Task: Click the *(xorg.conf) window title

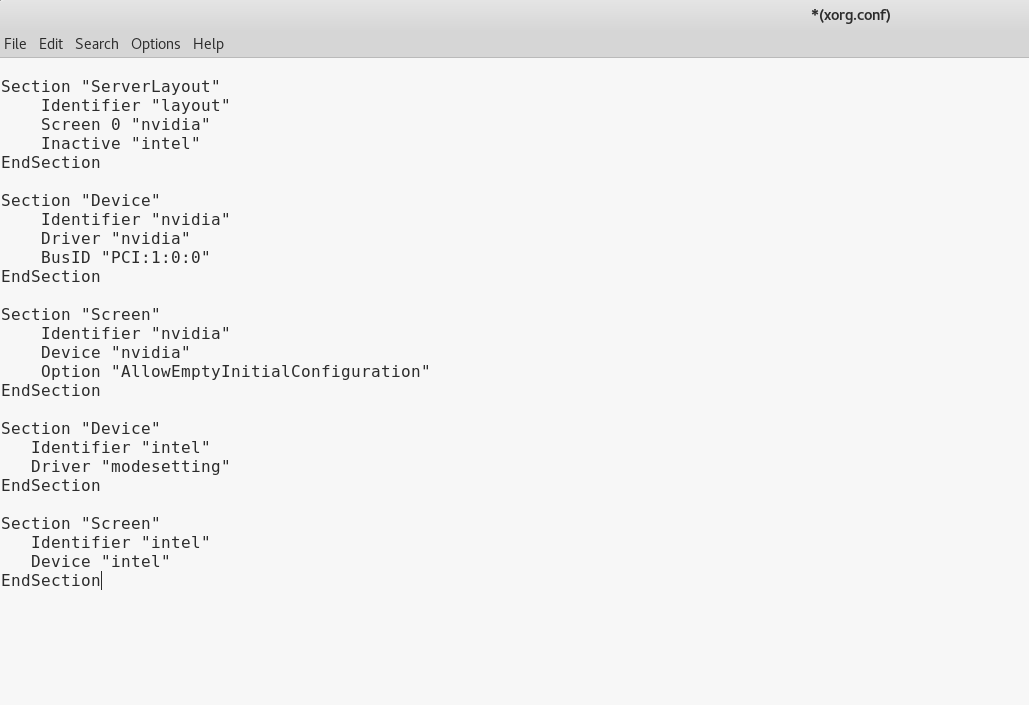Action: pos(850,15)
